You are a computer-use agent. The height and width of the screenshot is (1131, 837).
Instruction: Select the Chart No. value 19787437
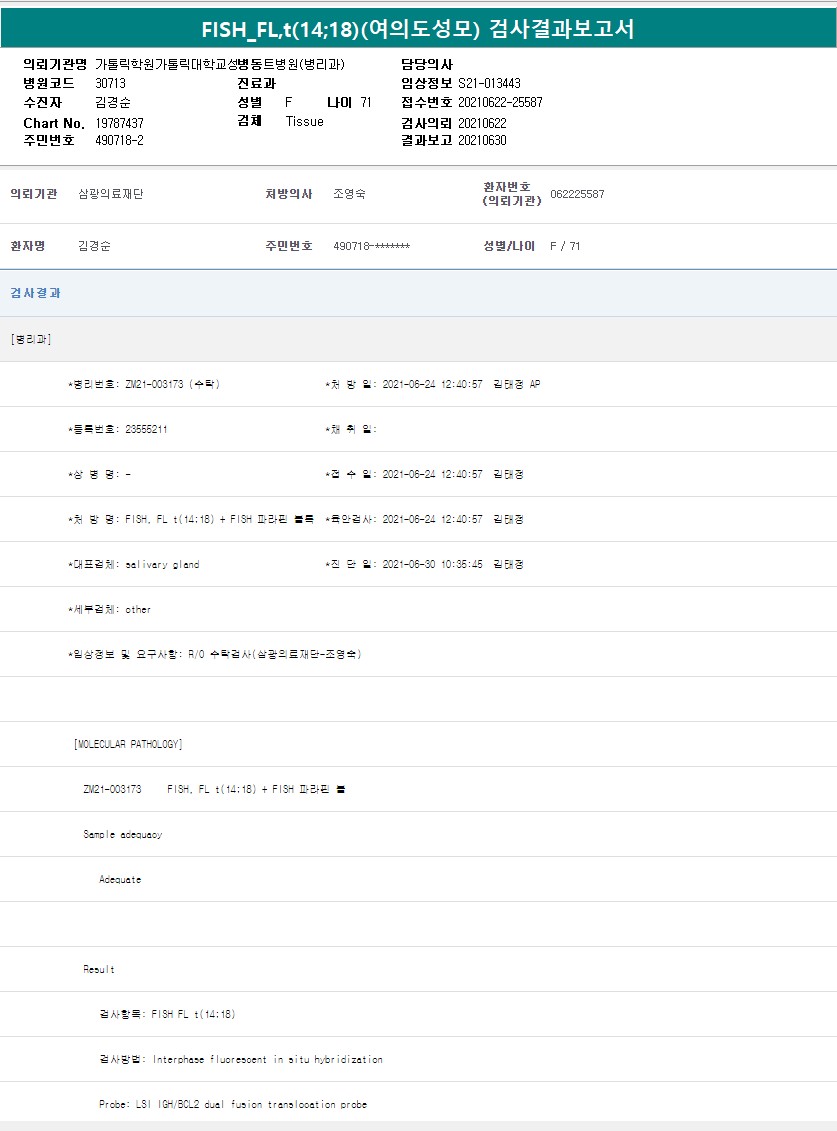point(119,123)
